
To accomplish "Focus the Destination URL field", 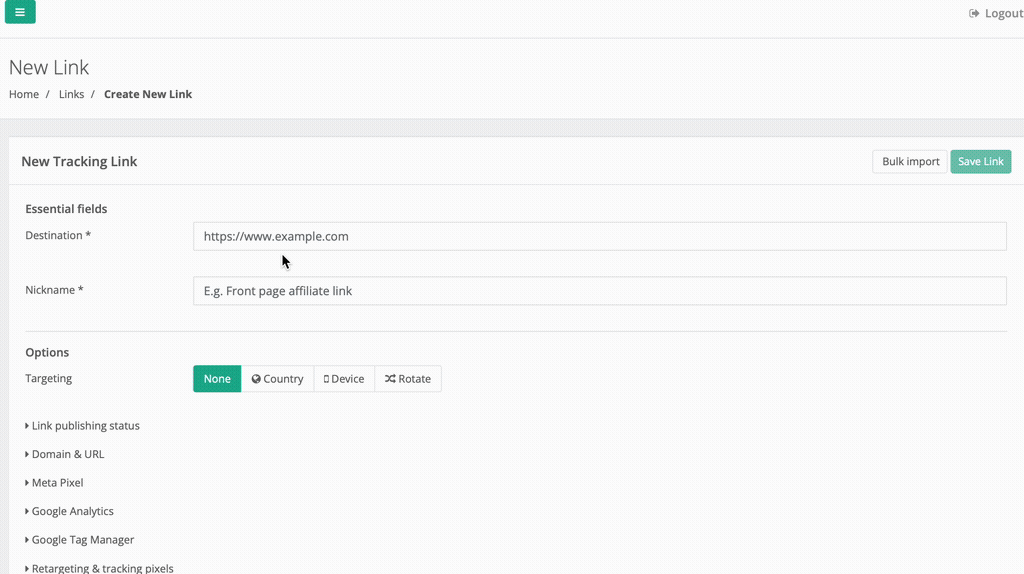I will point(599,236).
